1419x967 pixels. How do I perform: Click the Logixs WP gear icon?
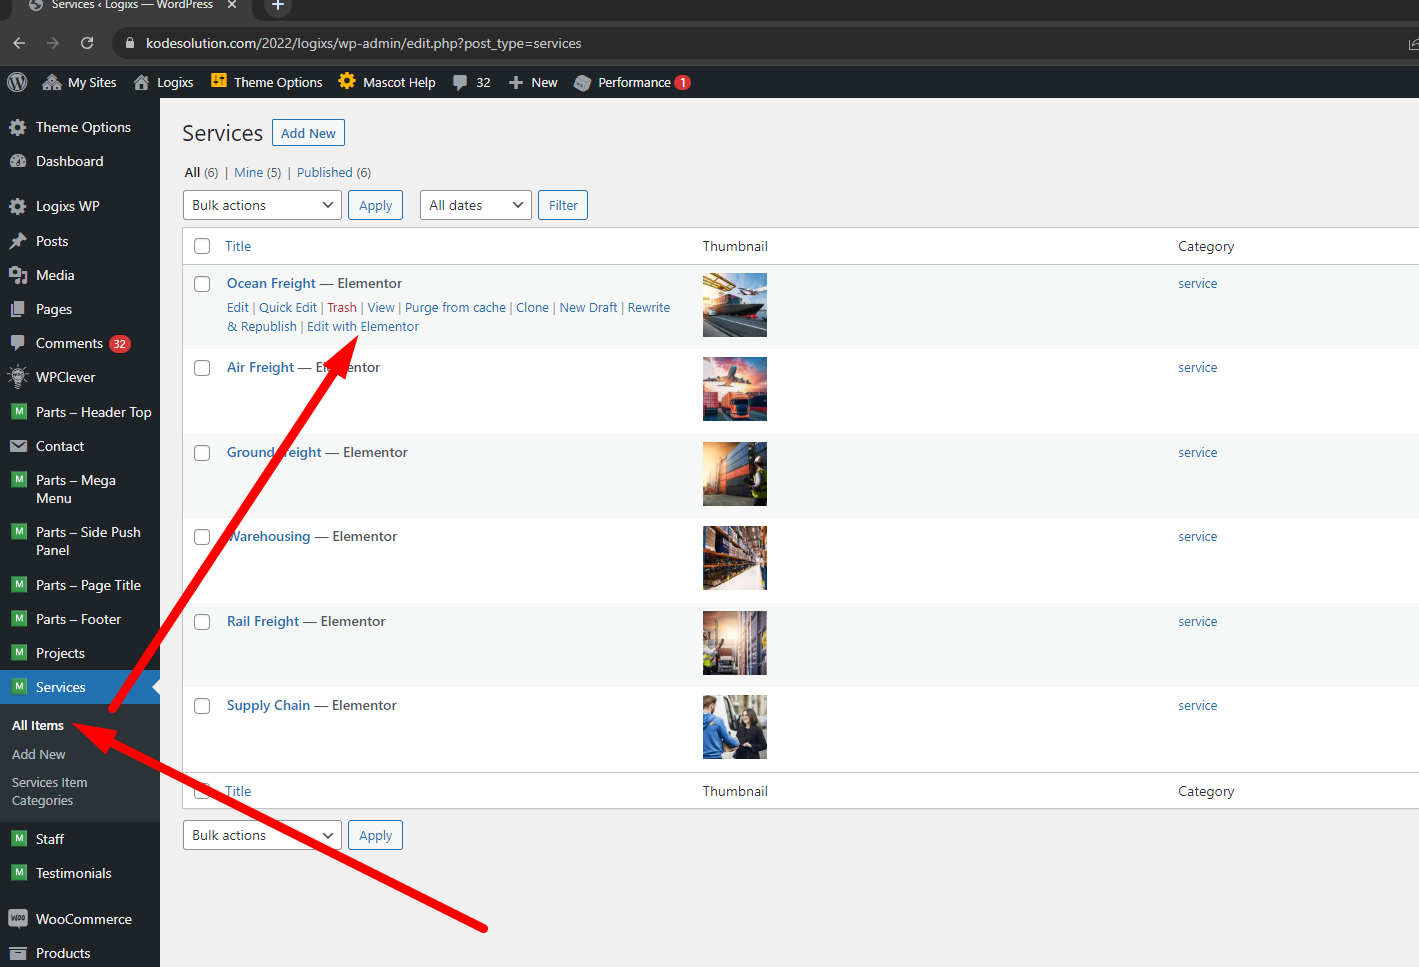tap(18, 206)
